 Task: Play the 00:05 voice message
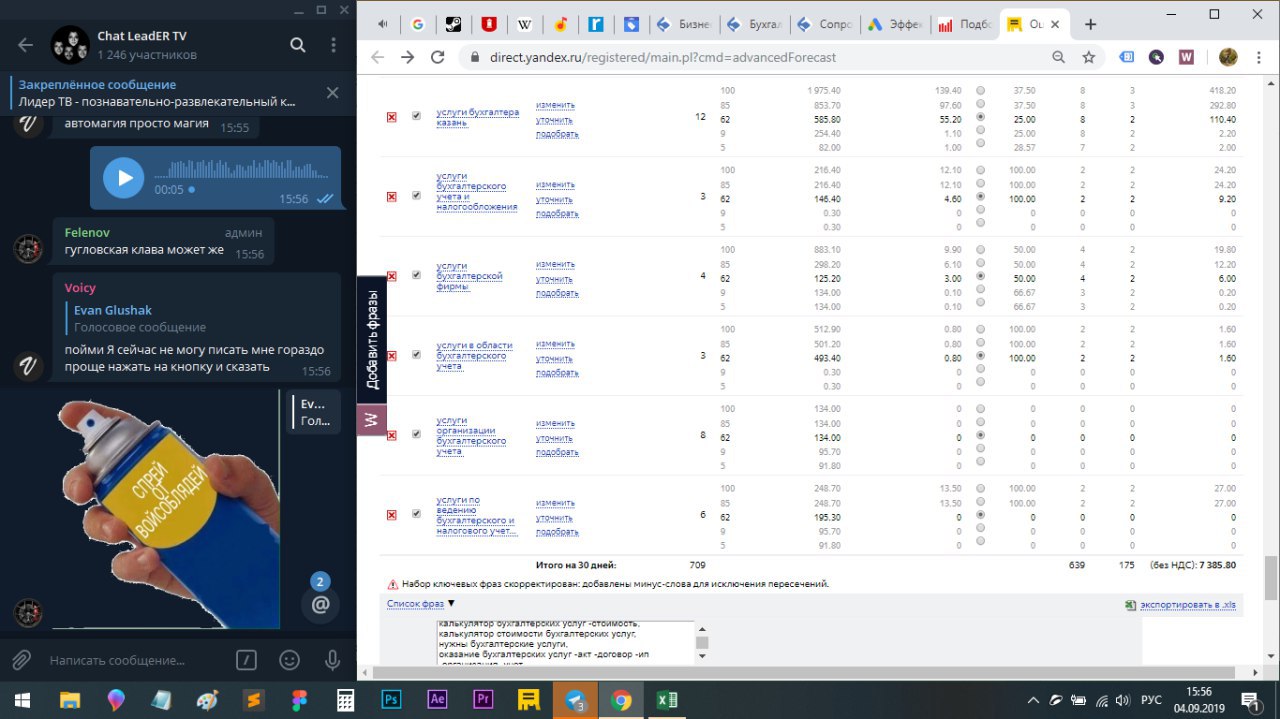point(124,178)
